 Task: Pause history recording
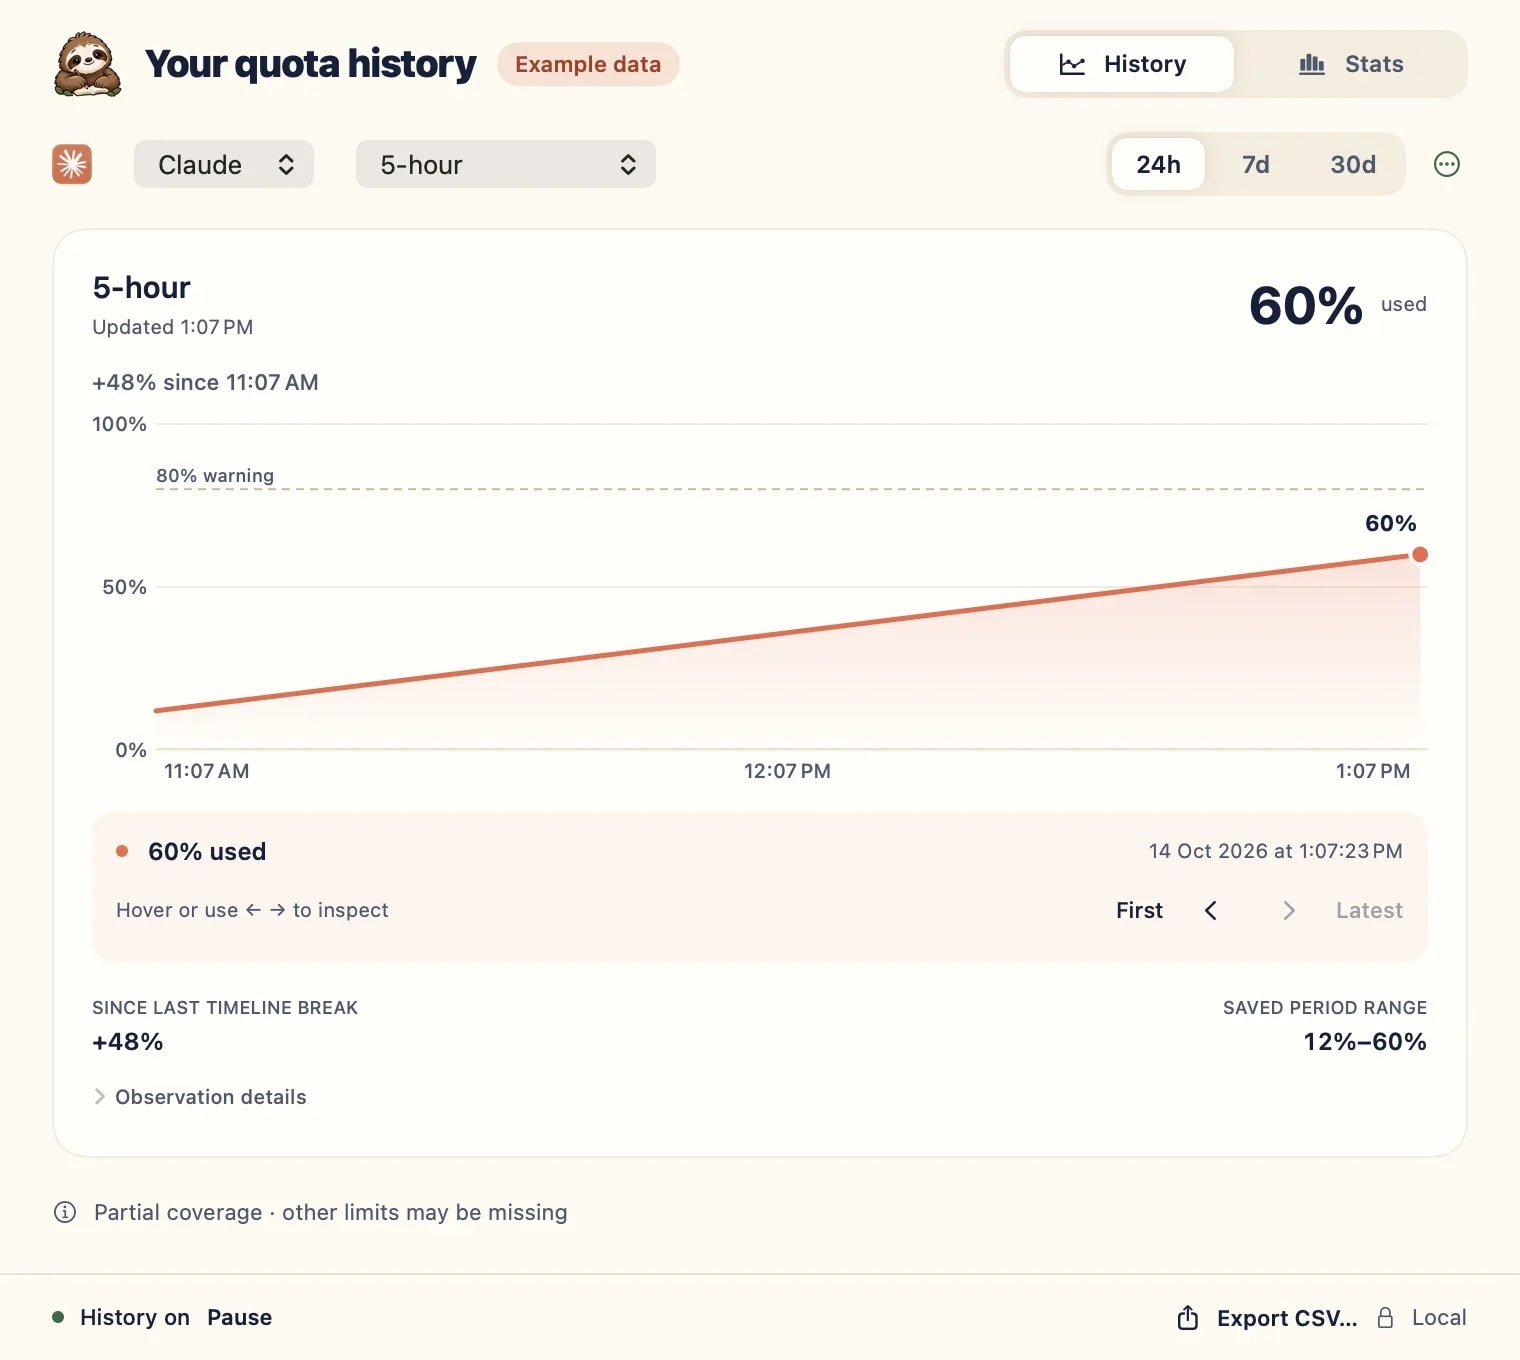tap(239, 1317)
